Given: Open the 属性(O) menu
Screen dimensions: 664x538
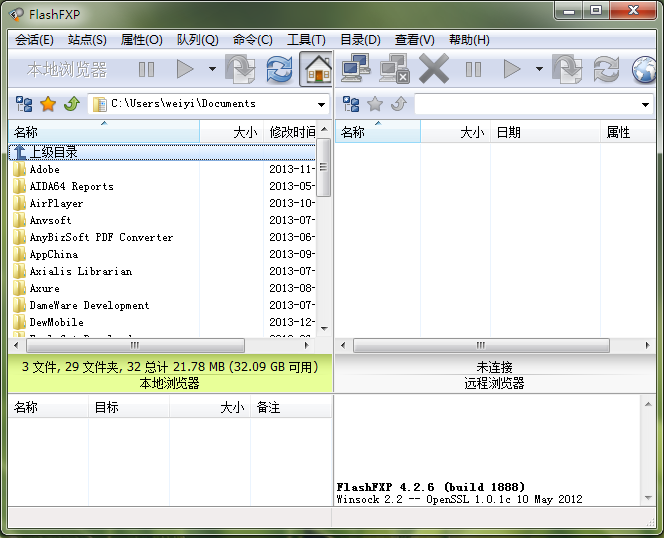Looking at the screenshot, I should coord(141,40).
